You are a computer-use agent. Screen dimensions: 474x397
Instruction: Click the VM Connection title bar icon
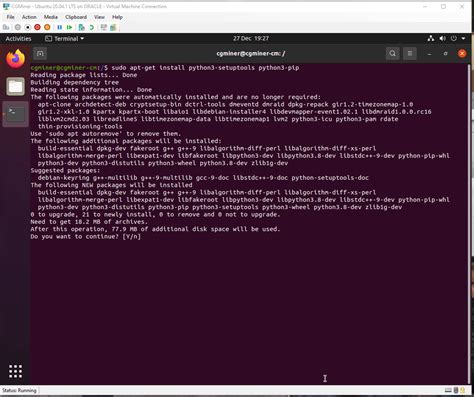click(6, 6)
